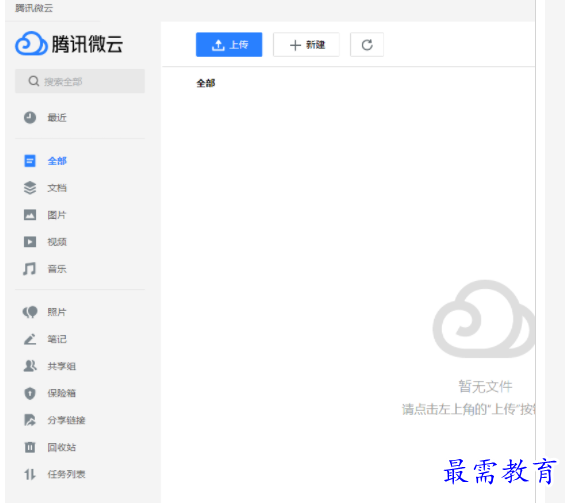Show 图片 images category

(57, 215)
